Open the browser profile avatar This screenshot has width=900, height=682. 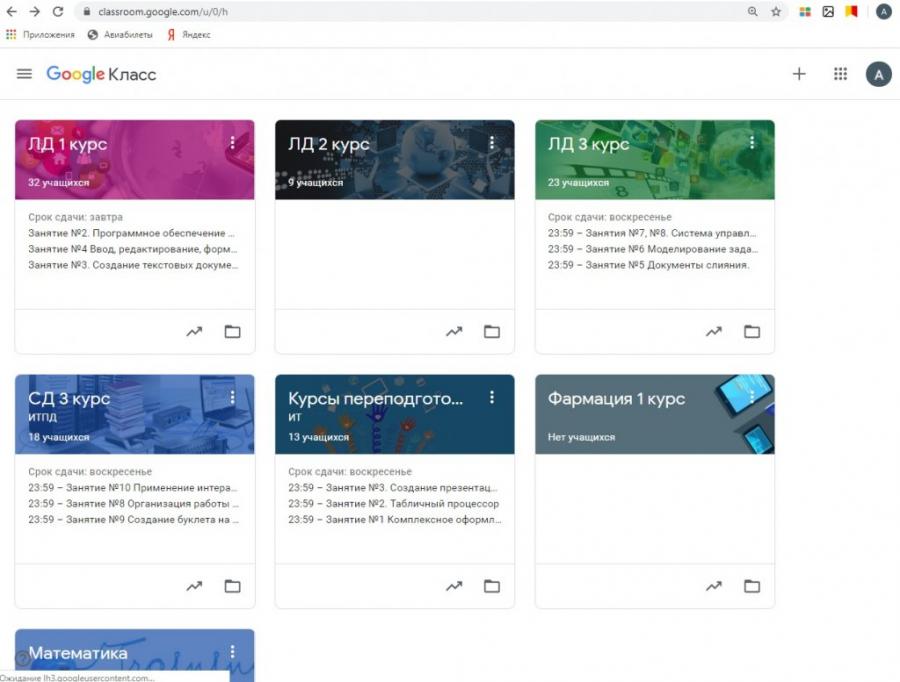[x=883, y=11]
